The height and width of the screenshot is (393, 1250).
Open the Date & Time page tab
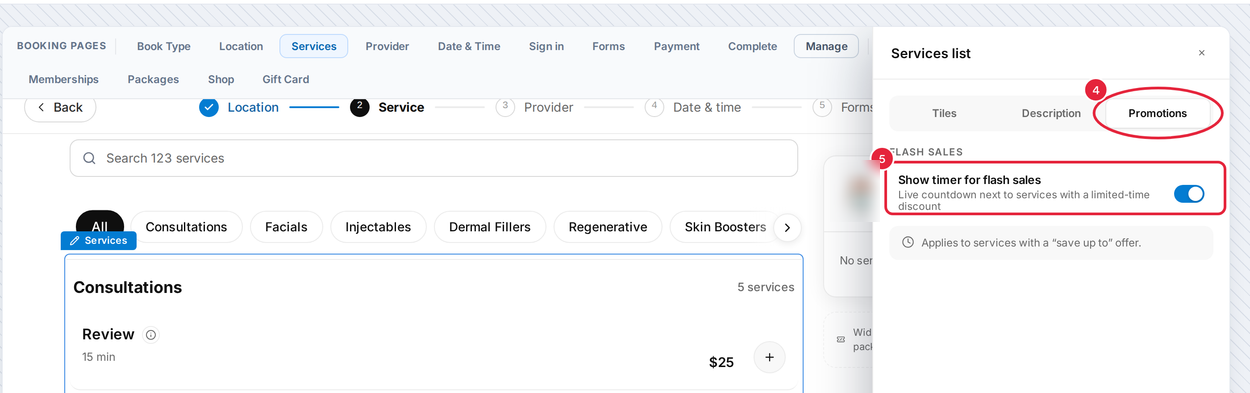click(x=469, y=46)
